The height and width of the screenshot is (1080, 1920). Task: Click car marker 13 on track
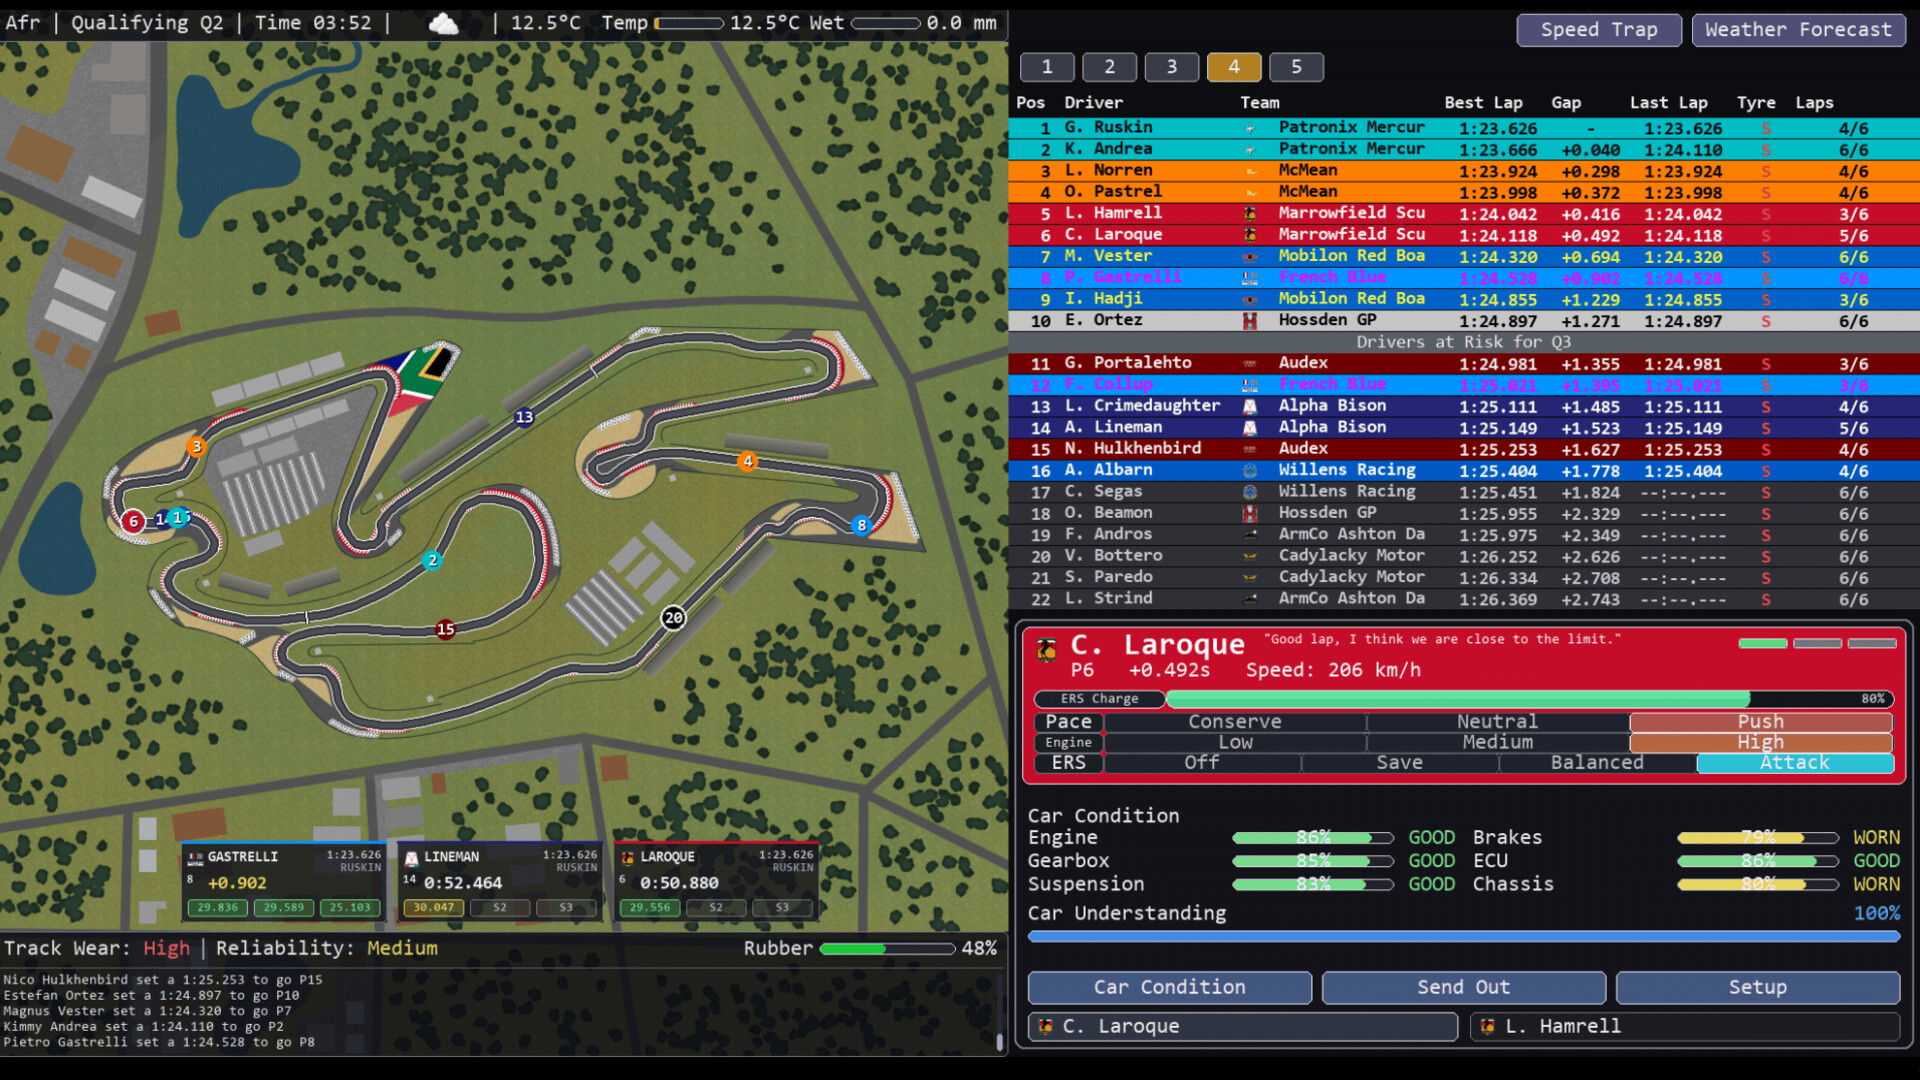click(524, 417)
